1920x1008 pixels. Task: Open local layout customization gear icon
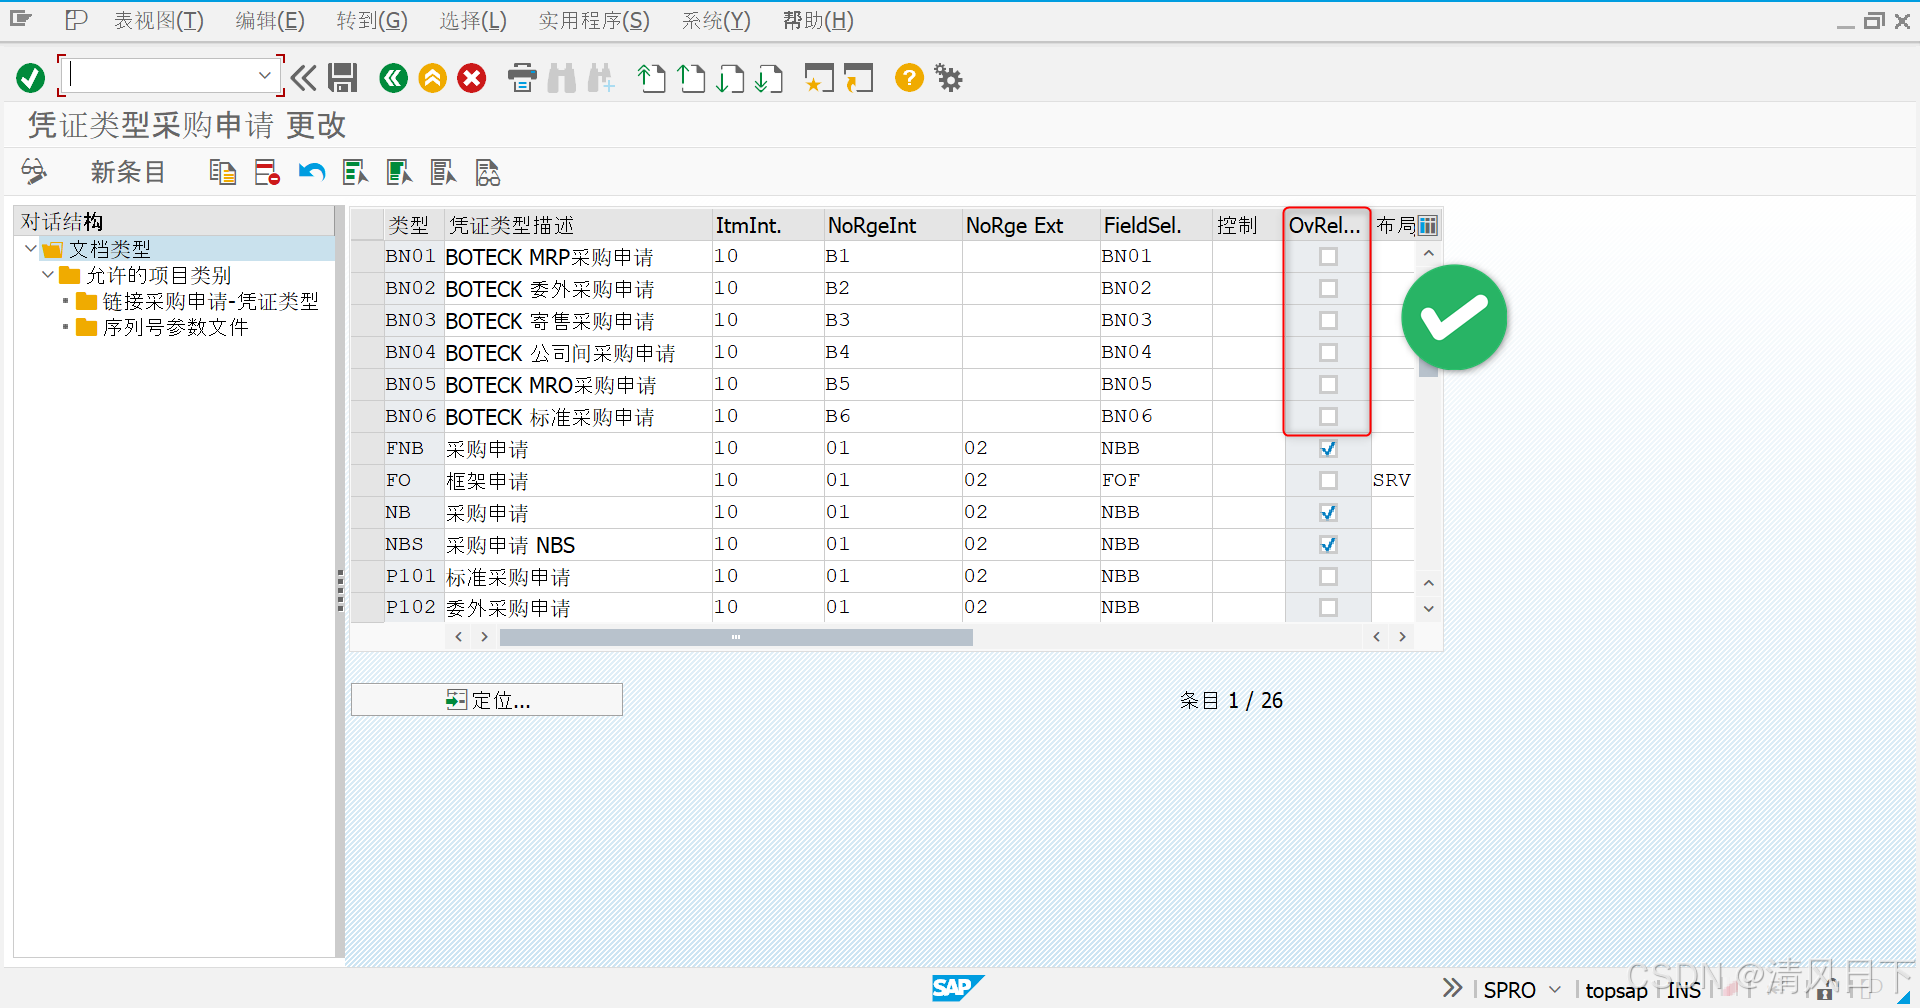pyautogui.click(x=947, y=78)
